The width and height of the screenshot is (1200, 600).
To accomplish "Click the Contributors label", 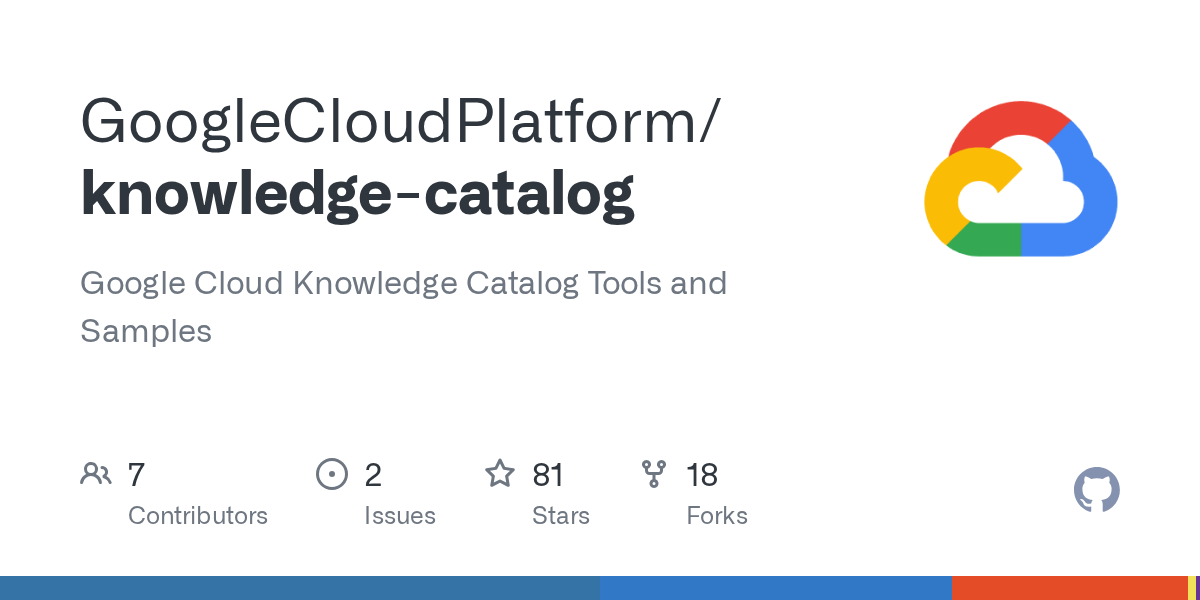I will 198,516.
